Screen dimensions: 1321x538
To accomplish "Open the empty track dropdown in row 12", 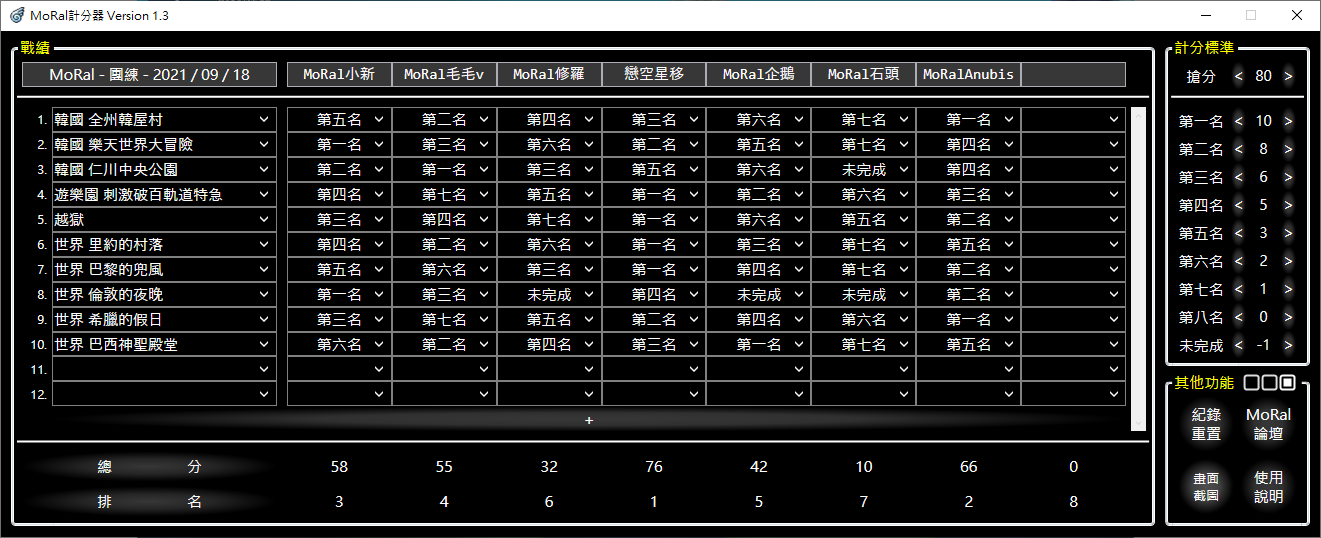I will tap(164, 394).
